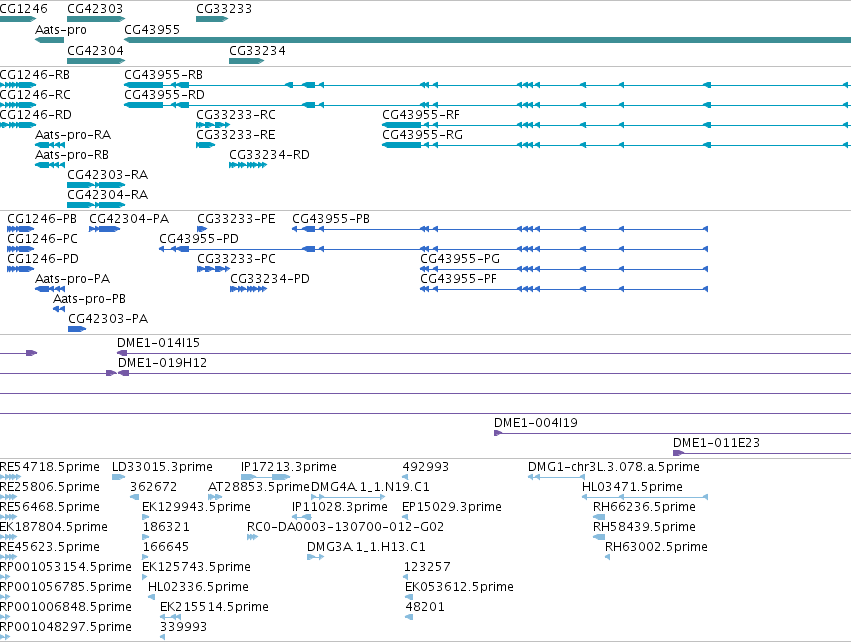Viewport: 851px width, 642px height.
Task: Click the CG42304 gene label
Action: click(x=96, y=50)
